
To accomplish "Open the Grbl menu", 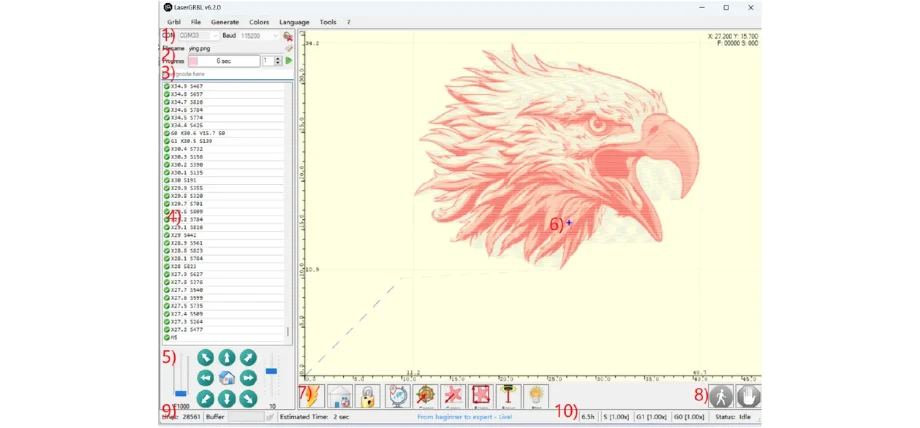I will [x=174, y=22].
